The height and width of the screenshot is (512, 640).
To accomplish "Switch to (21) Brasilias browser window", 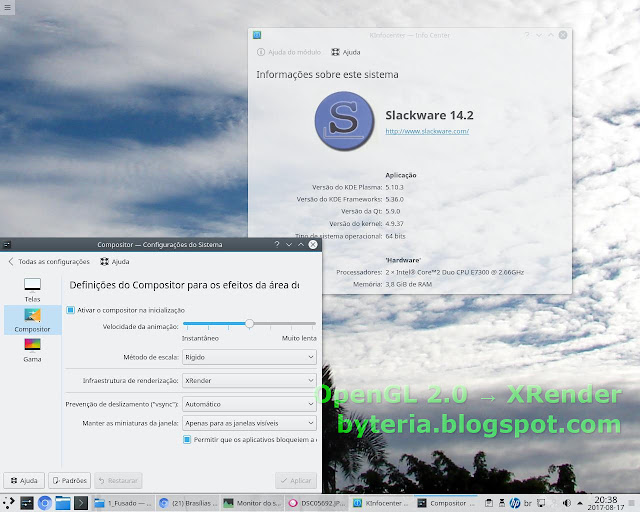I will pos(188,503).
